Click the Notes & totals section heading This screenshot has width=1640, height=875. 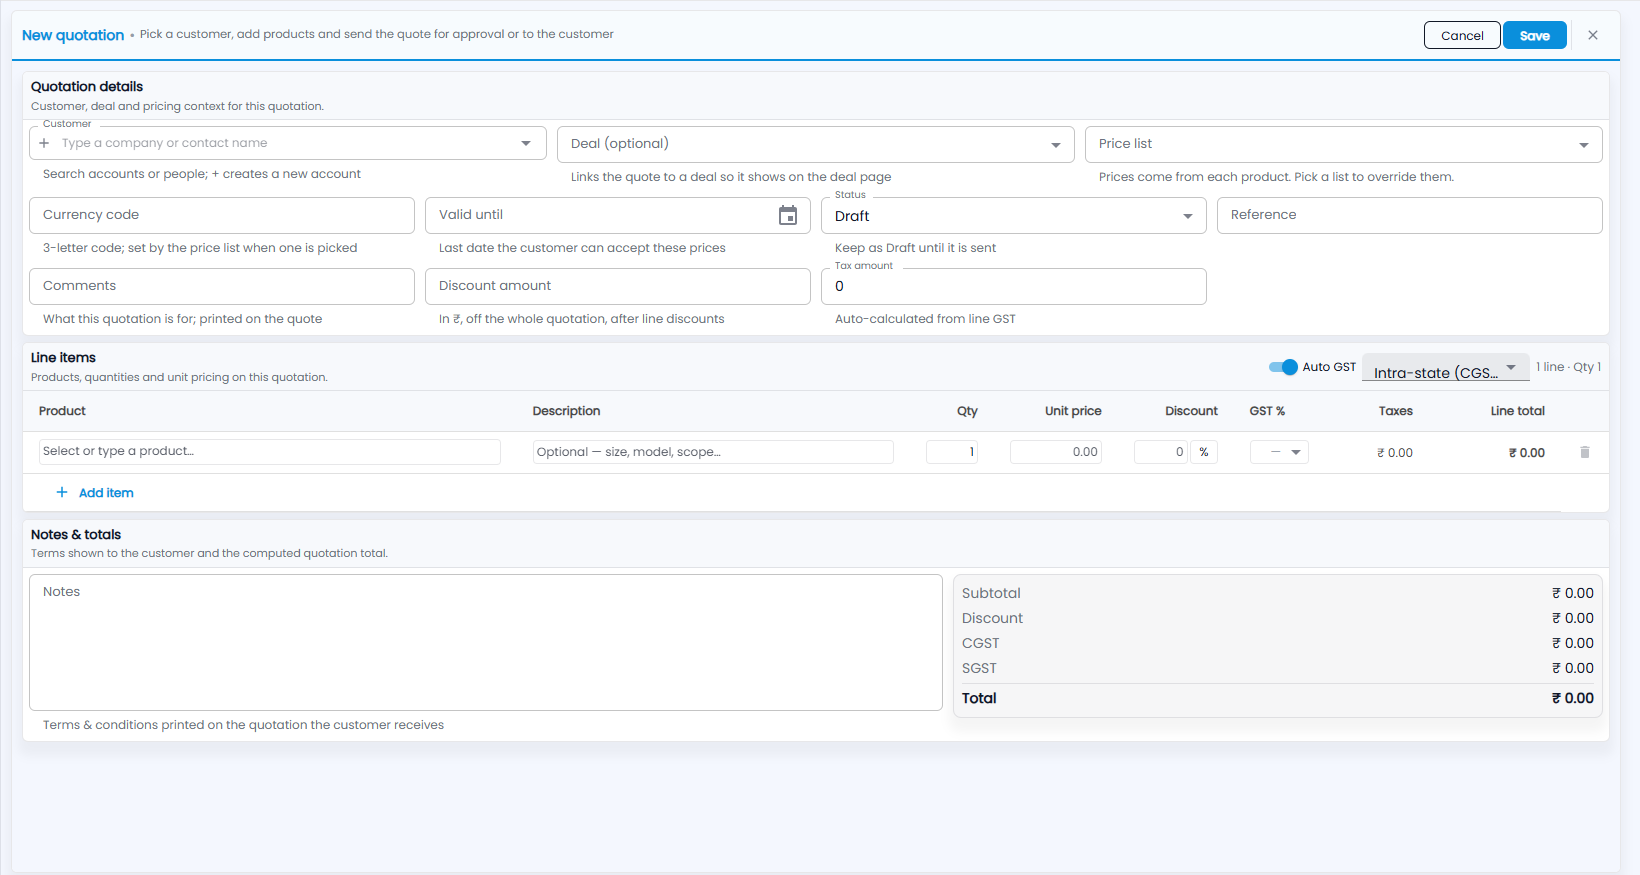tap(76, 535)
